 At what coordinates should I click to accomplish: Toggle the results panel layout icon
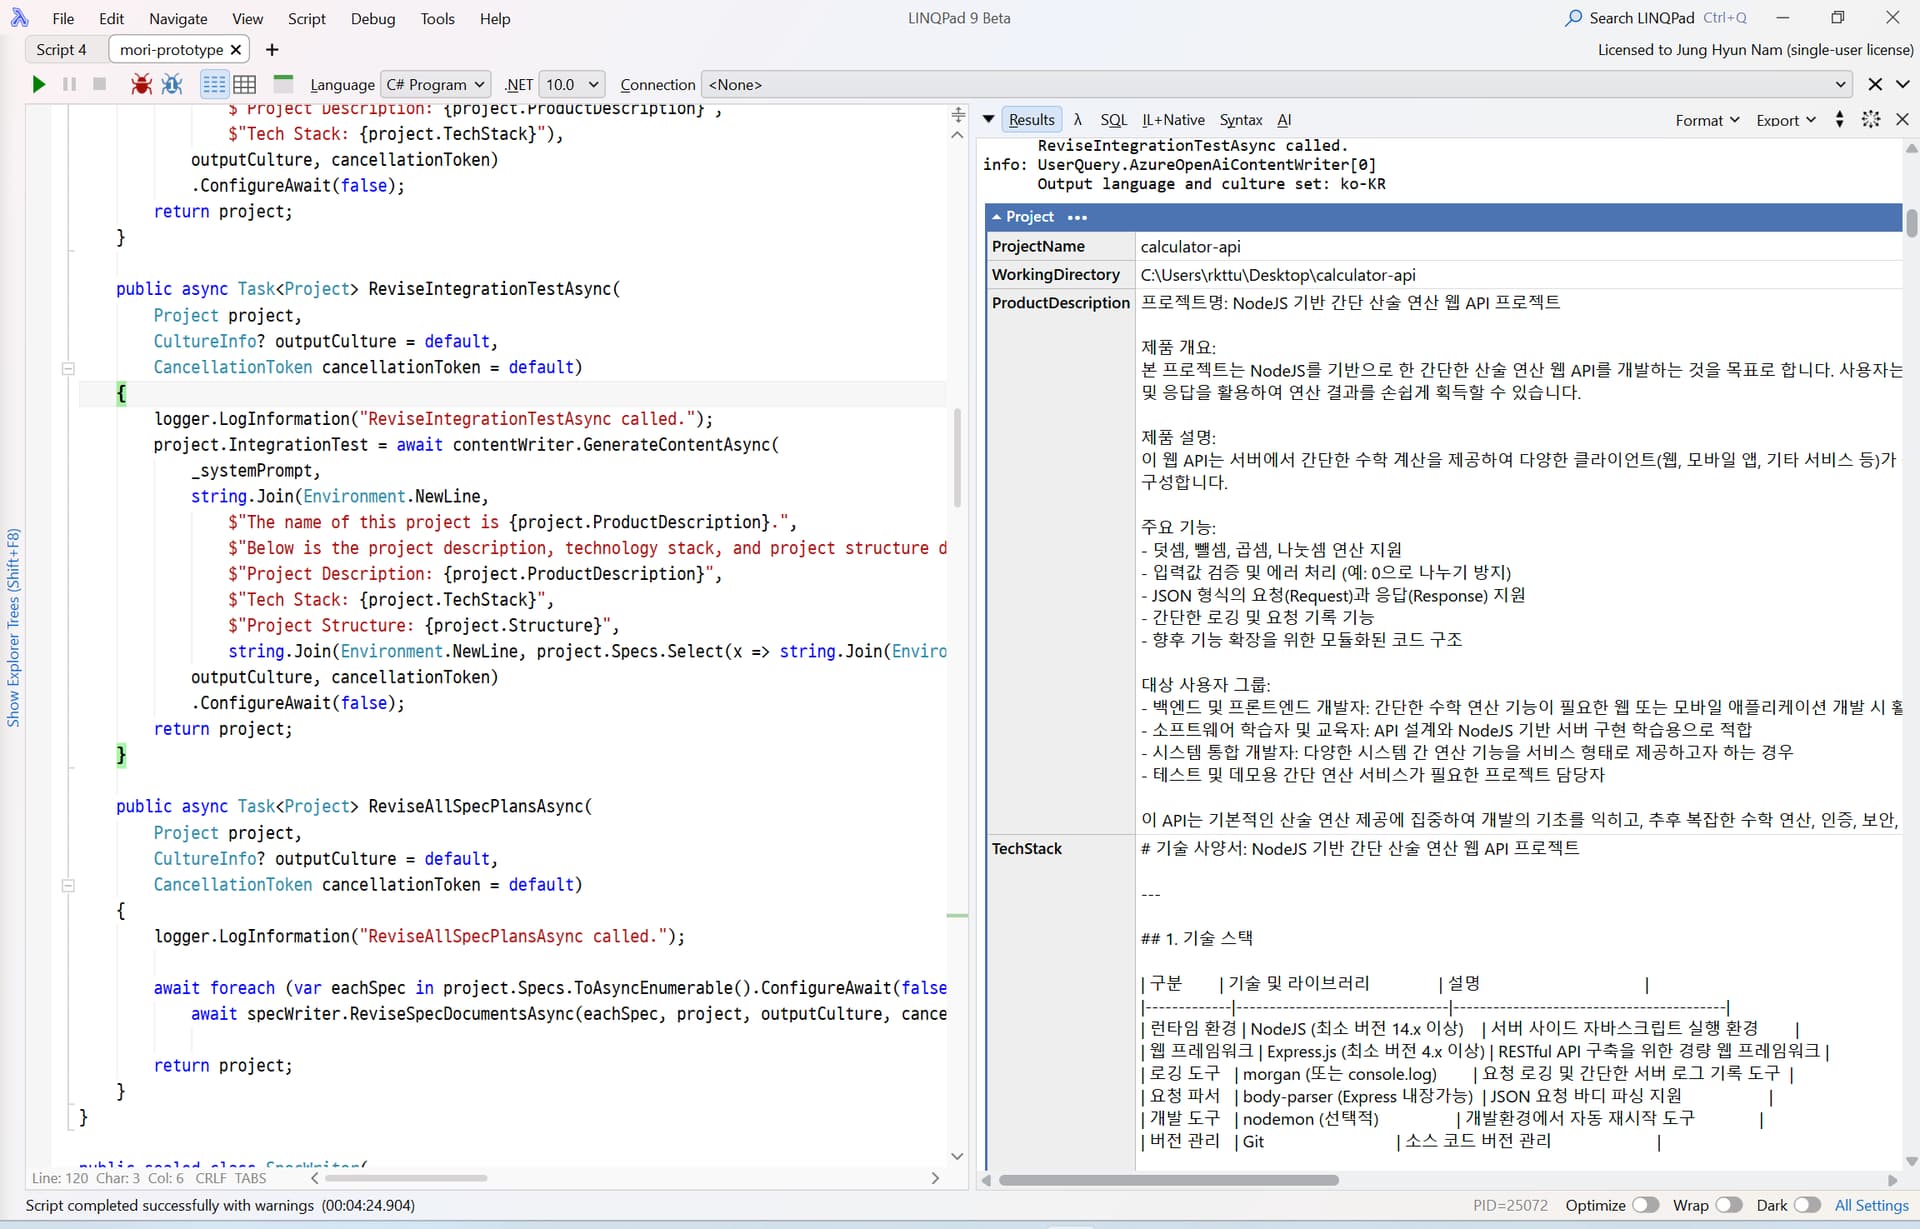tap(283, 84)
